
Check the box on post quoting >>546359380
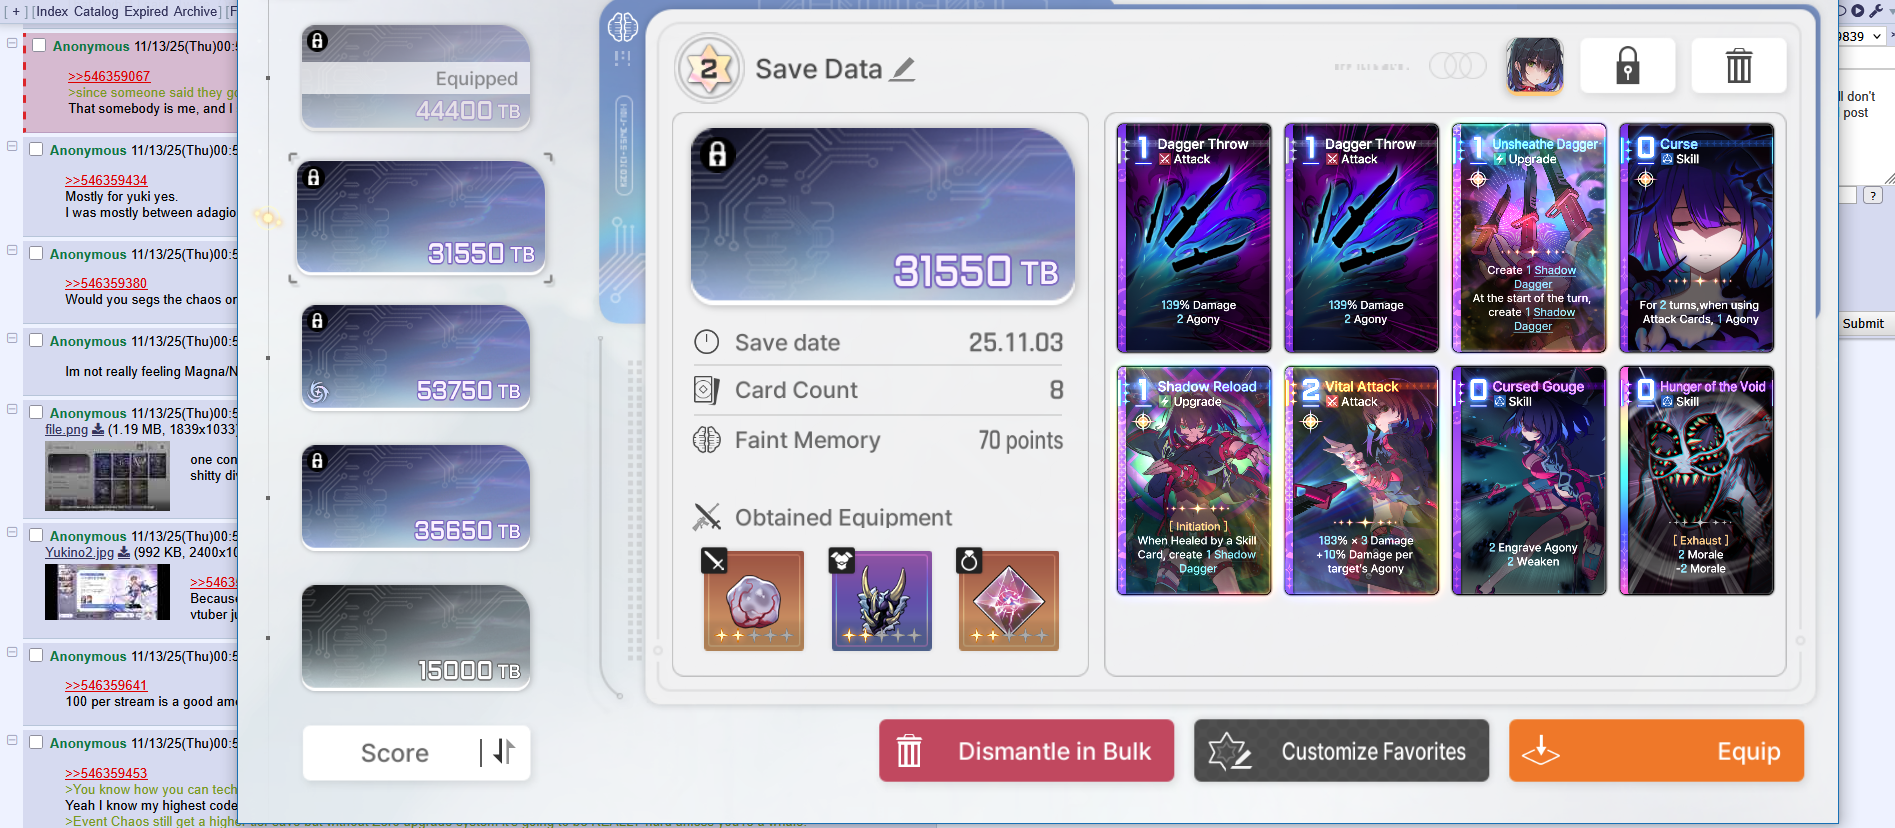coord(36,253)
